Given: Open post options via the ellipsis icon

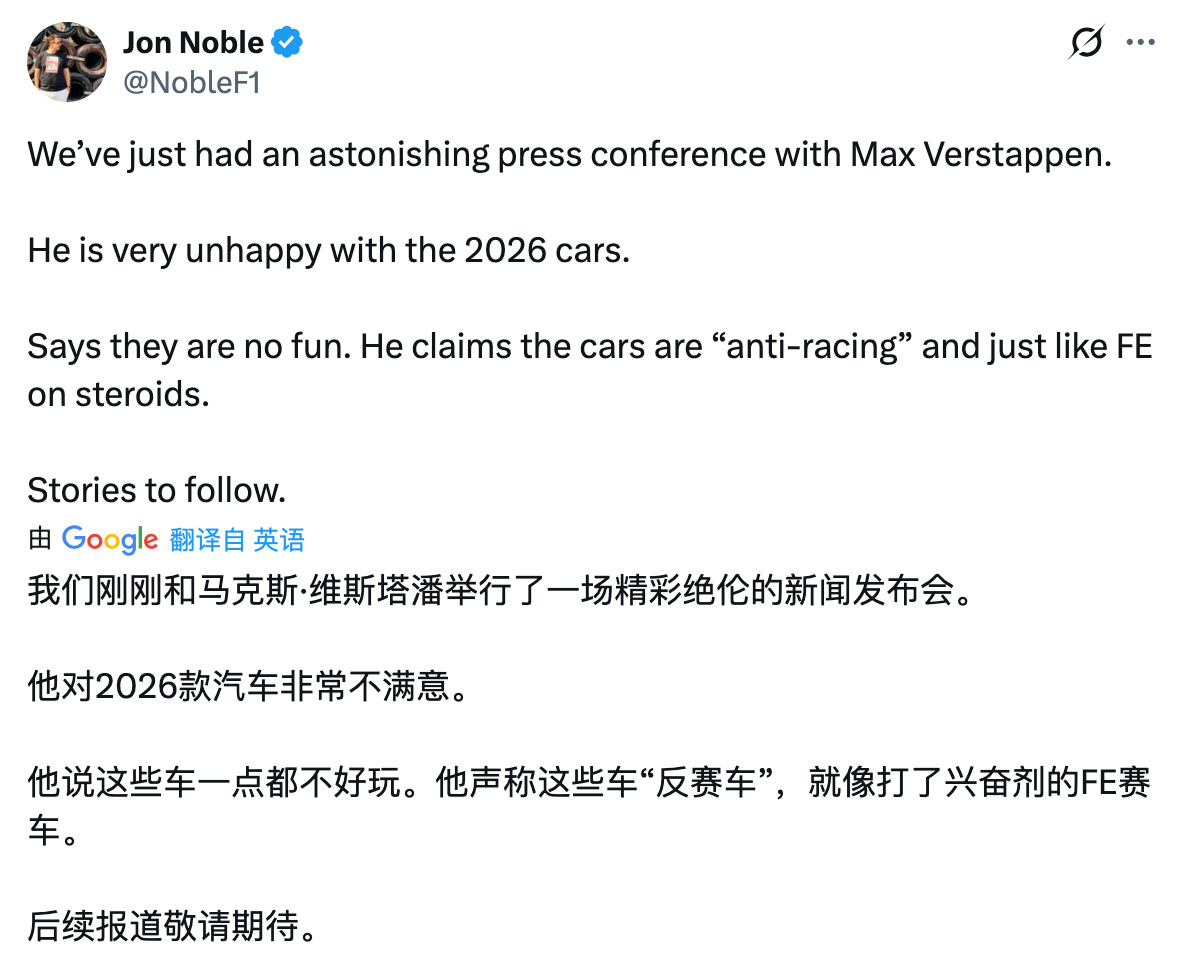Looking at the screenshot, I should pos(1141,42).
